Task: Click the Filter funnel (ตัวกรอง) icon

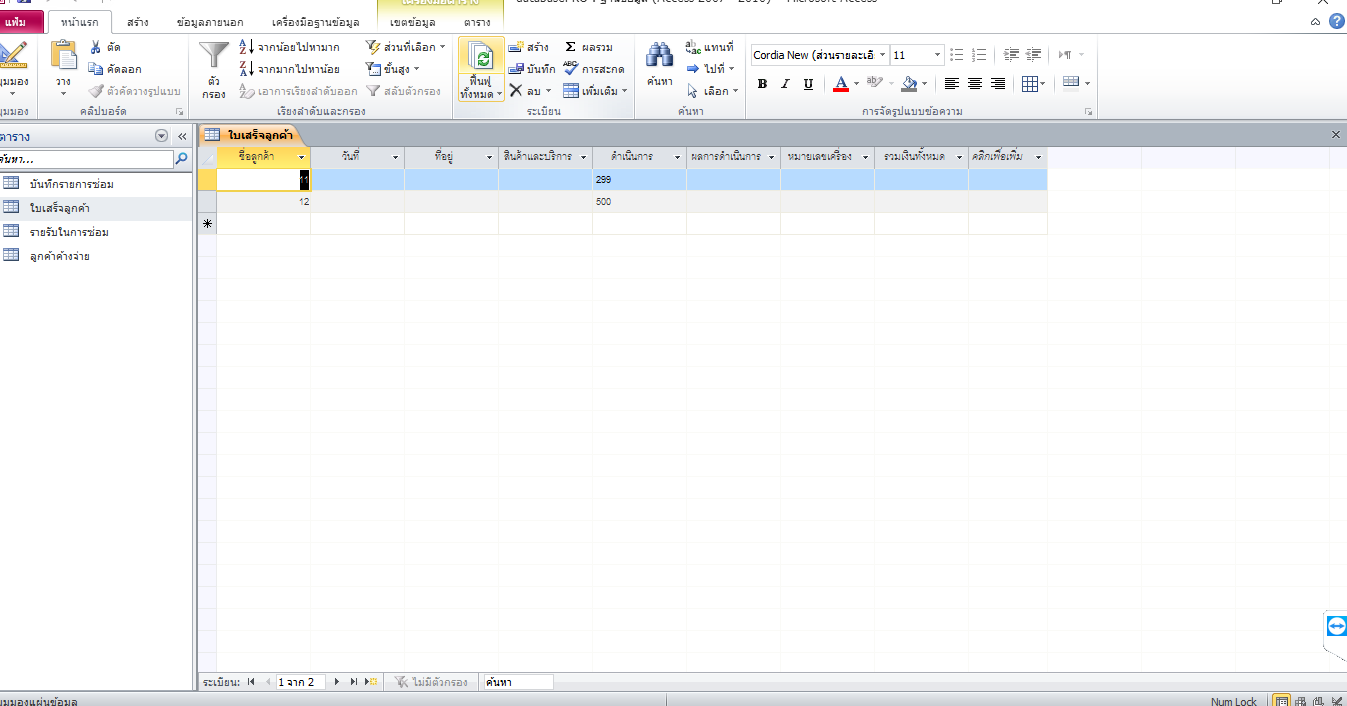Action: click(213, 57)
